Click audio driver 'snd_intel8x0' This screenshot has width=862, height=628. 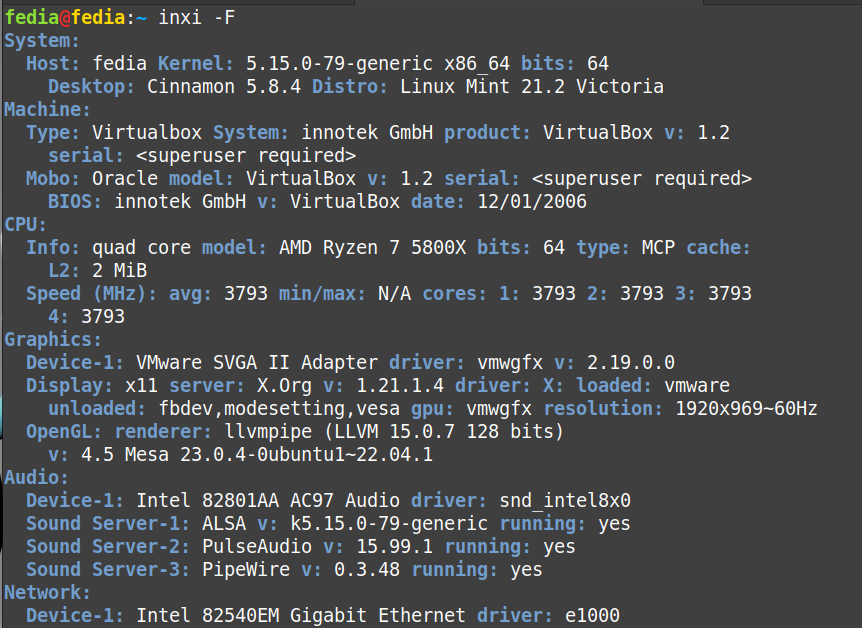565,501
